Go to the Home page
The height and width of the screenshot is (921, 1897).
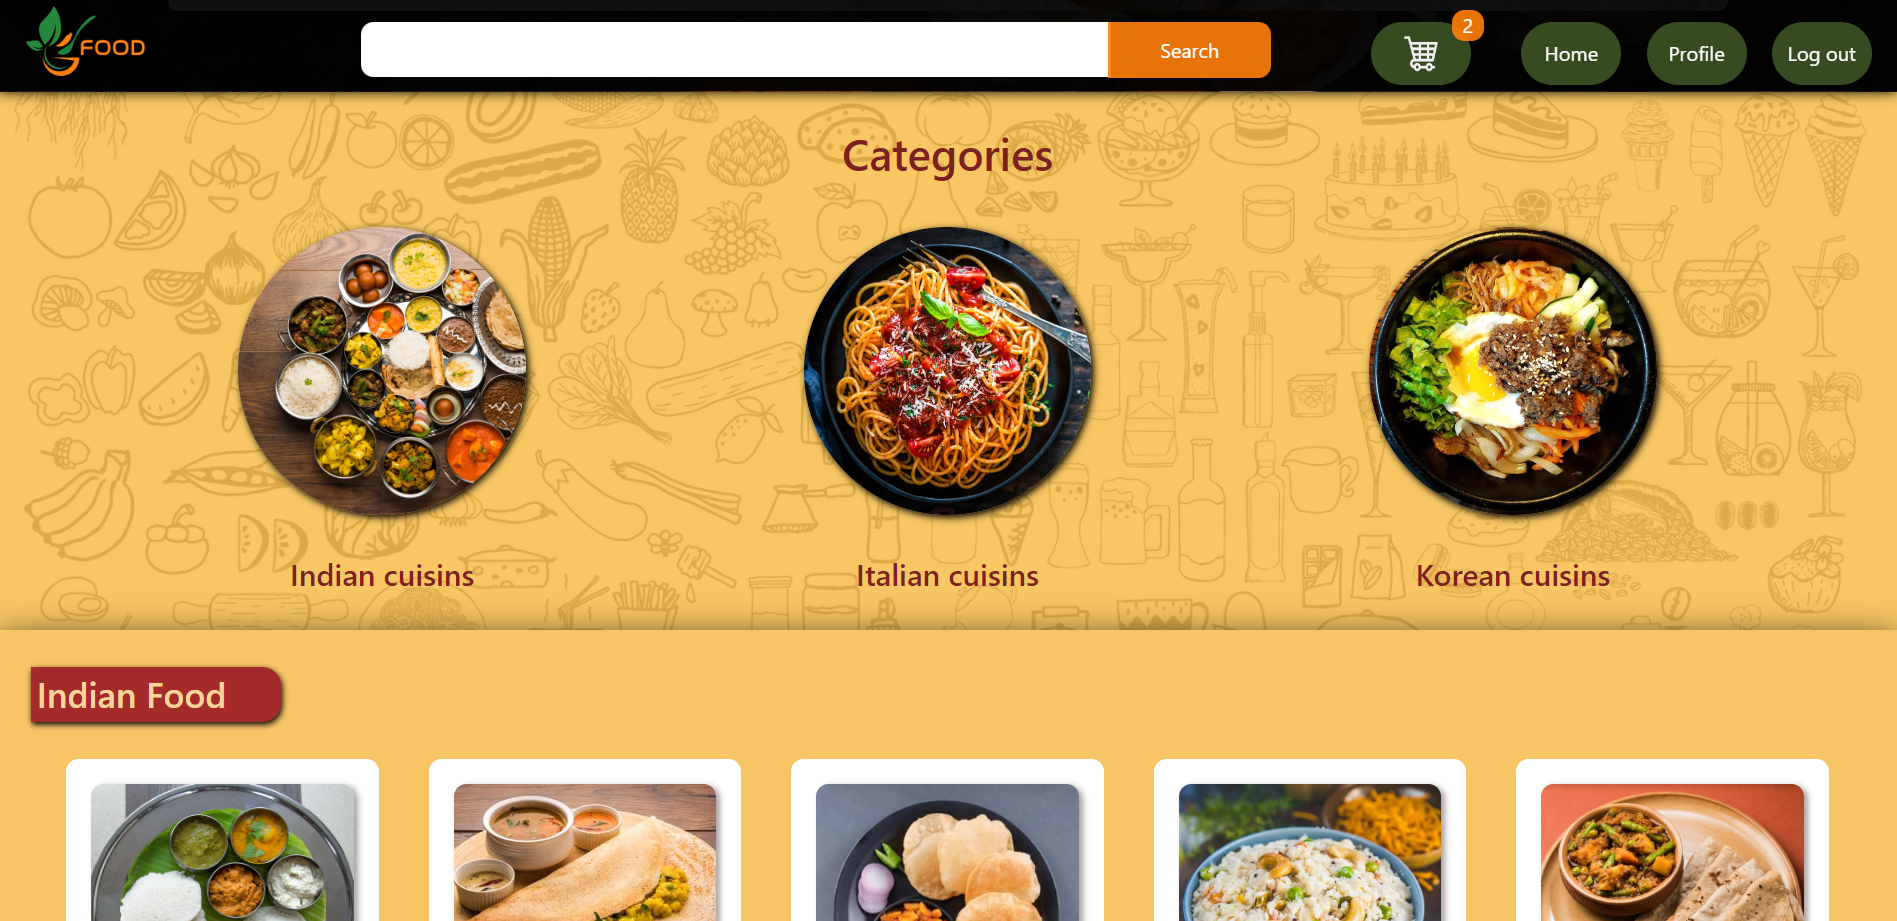coord(1570,54)
